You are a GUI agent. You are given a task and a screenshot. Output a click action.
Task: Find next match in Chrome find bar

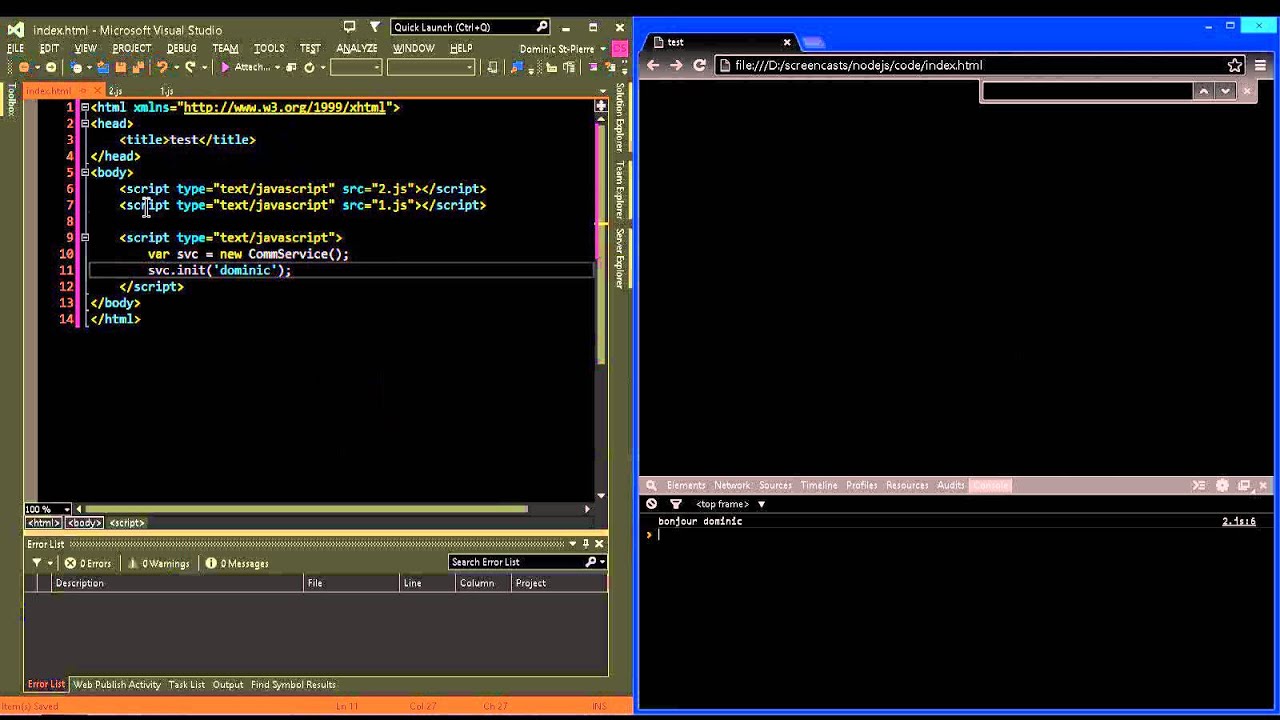tap(1225, 91)
